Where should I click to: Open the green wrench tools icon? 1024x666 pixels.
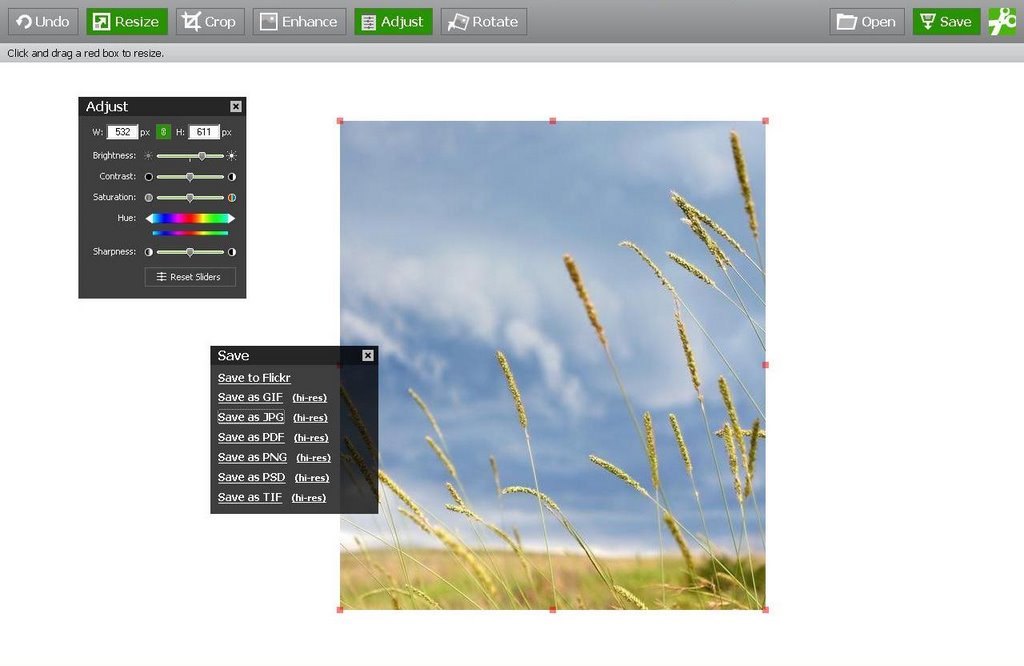pyautogui.click(x=1002, y=22)
